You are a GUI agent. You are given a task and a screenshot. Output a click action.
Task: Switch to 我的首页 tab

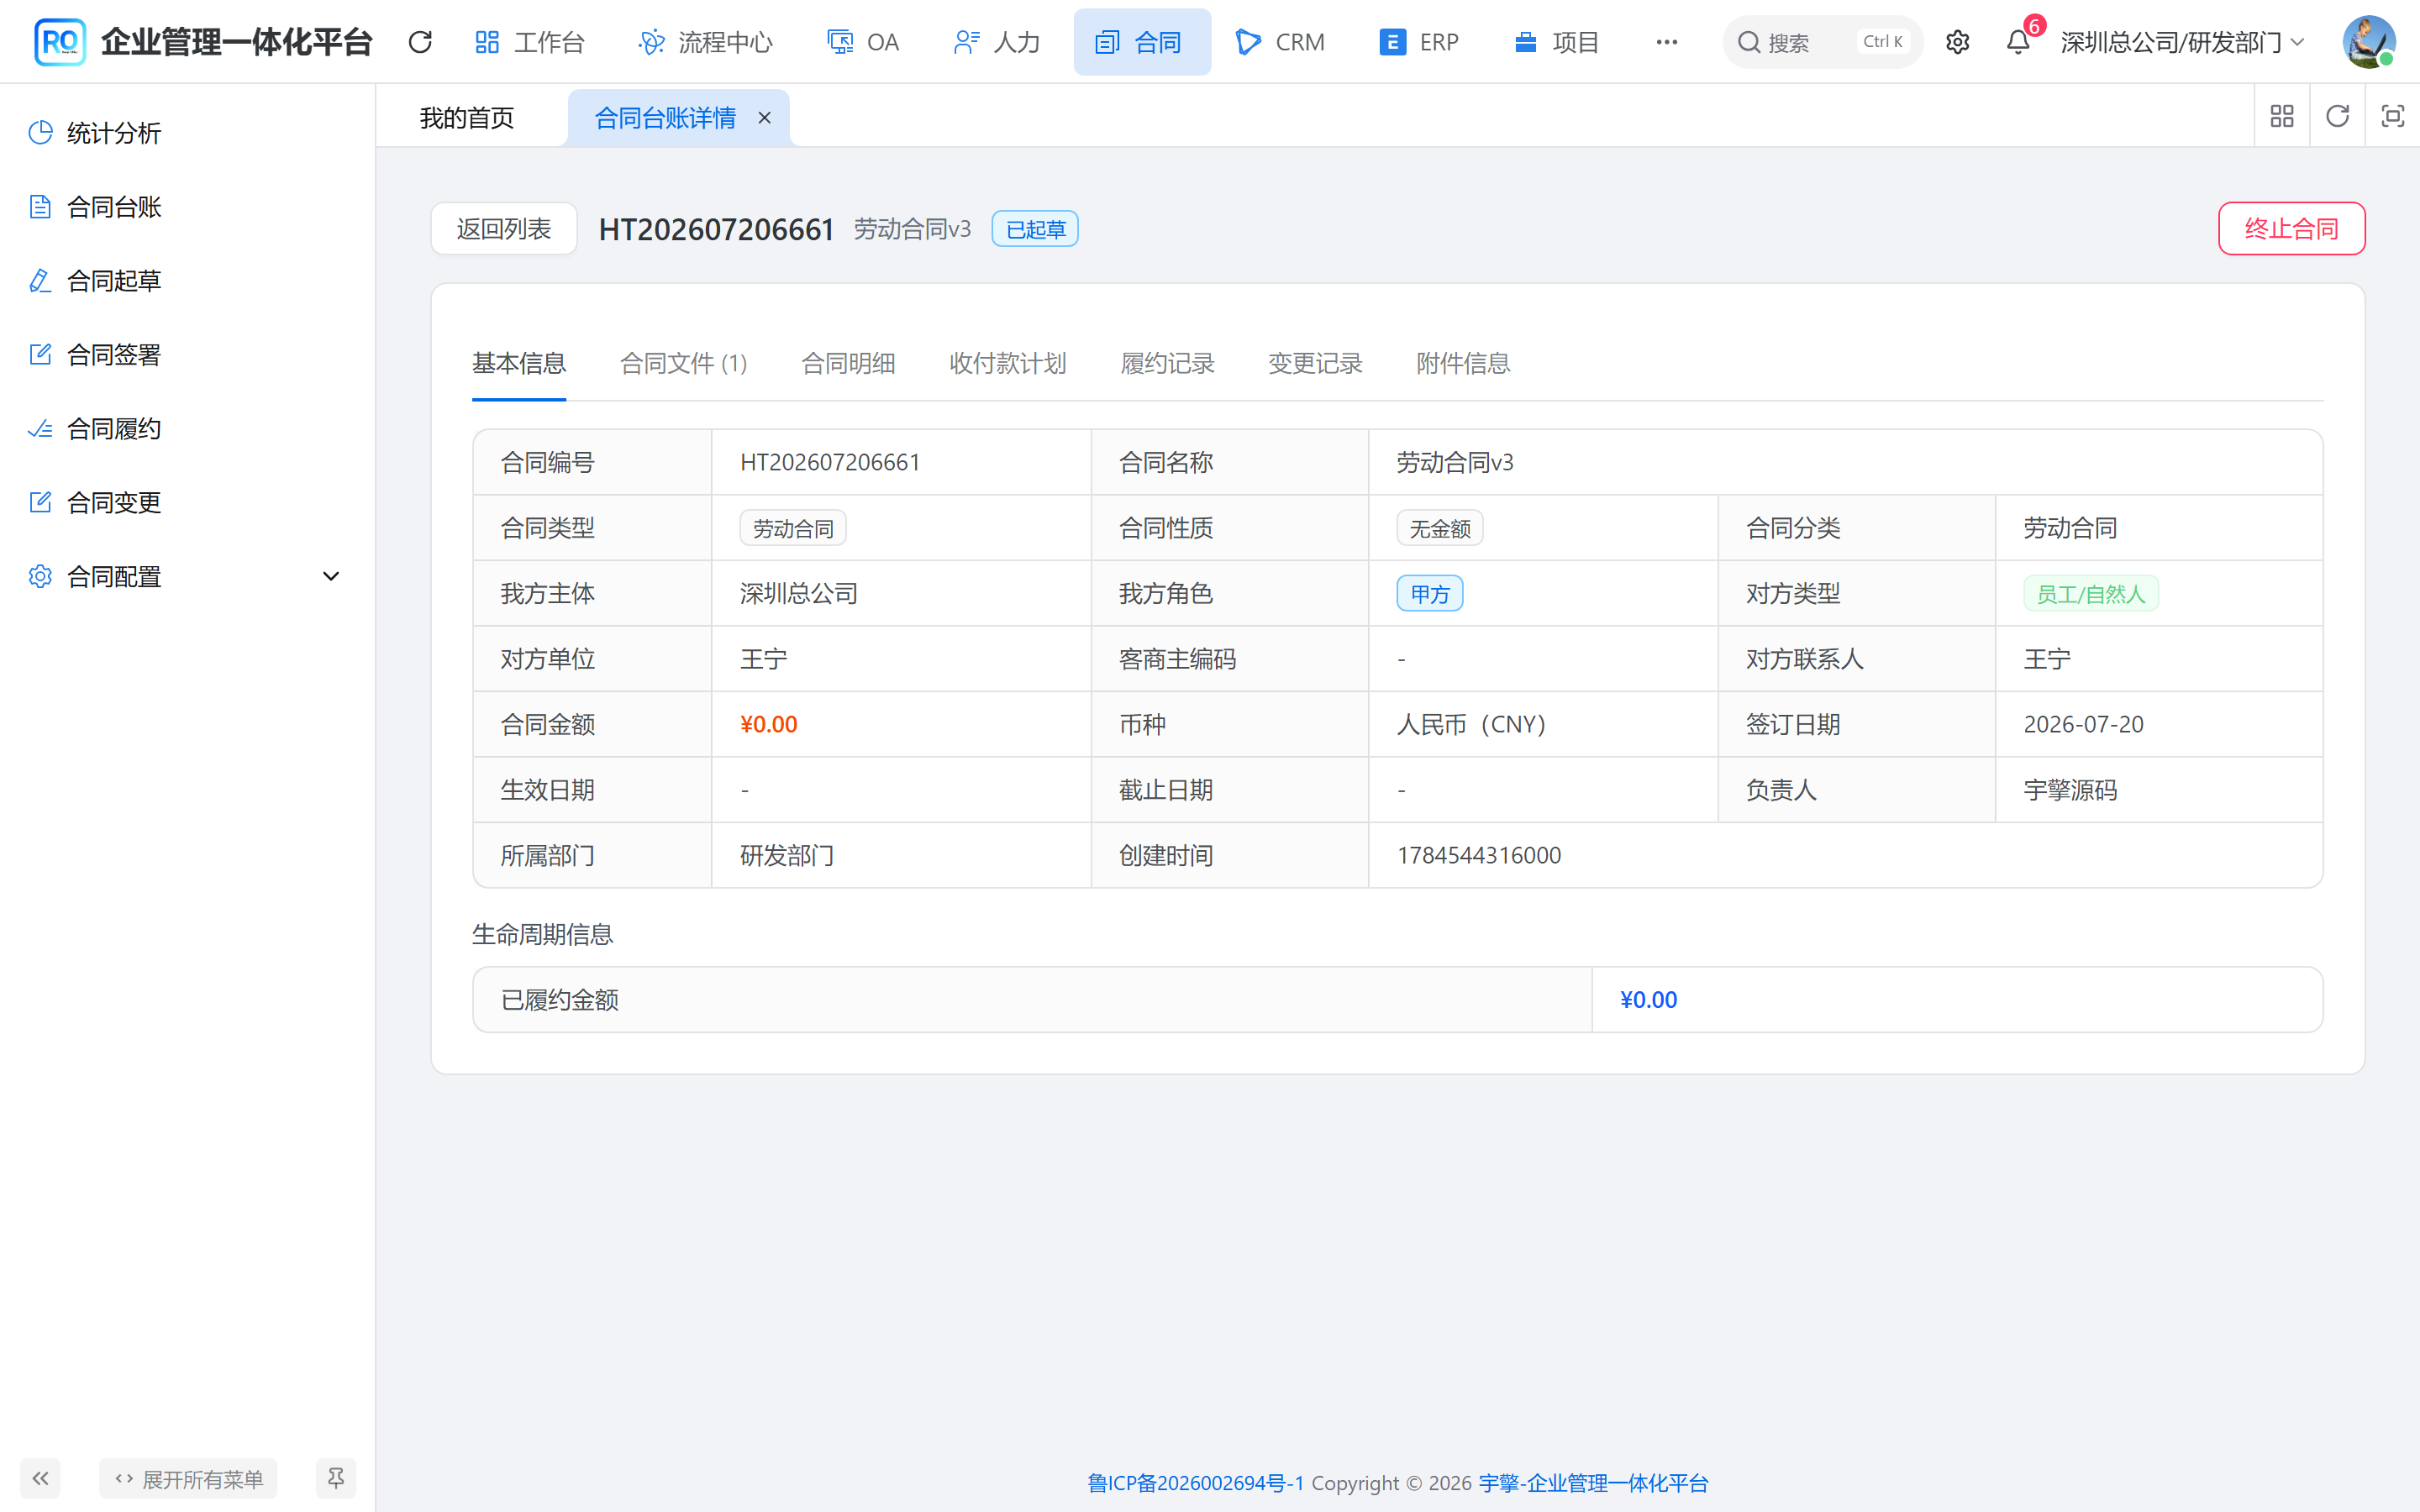click(x=467, y=118)
